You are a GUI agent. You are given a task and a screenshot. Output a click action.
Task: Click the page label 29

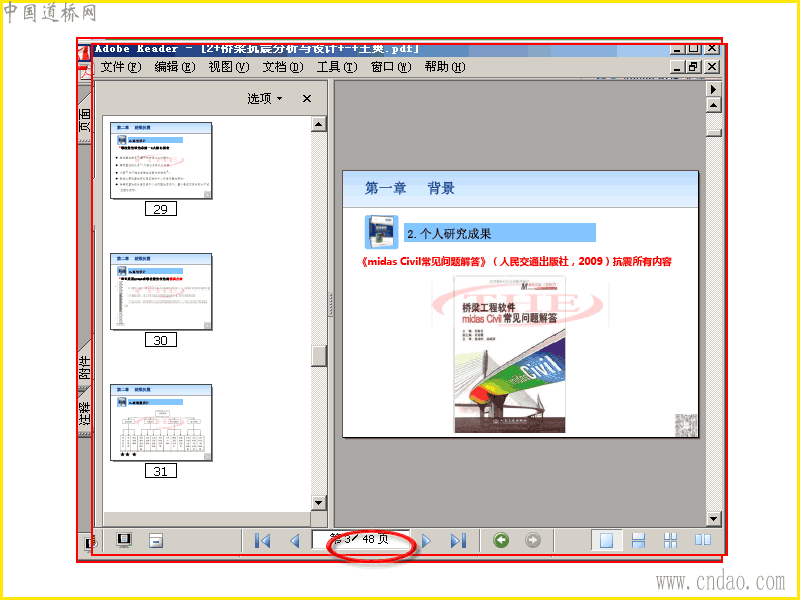(x=161, y=209)
